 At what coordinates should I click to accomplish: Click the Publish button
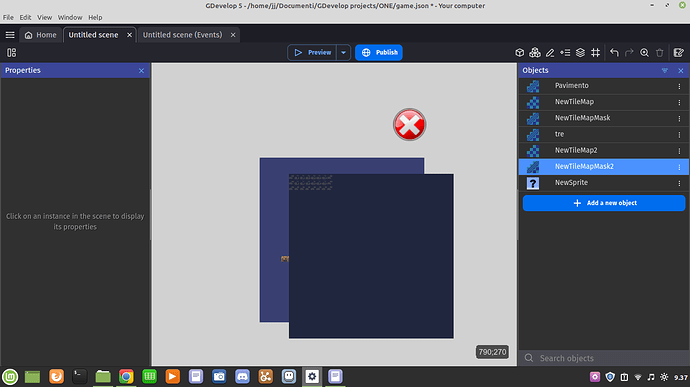pos(379,52)
